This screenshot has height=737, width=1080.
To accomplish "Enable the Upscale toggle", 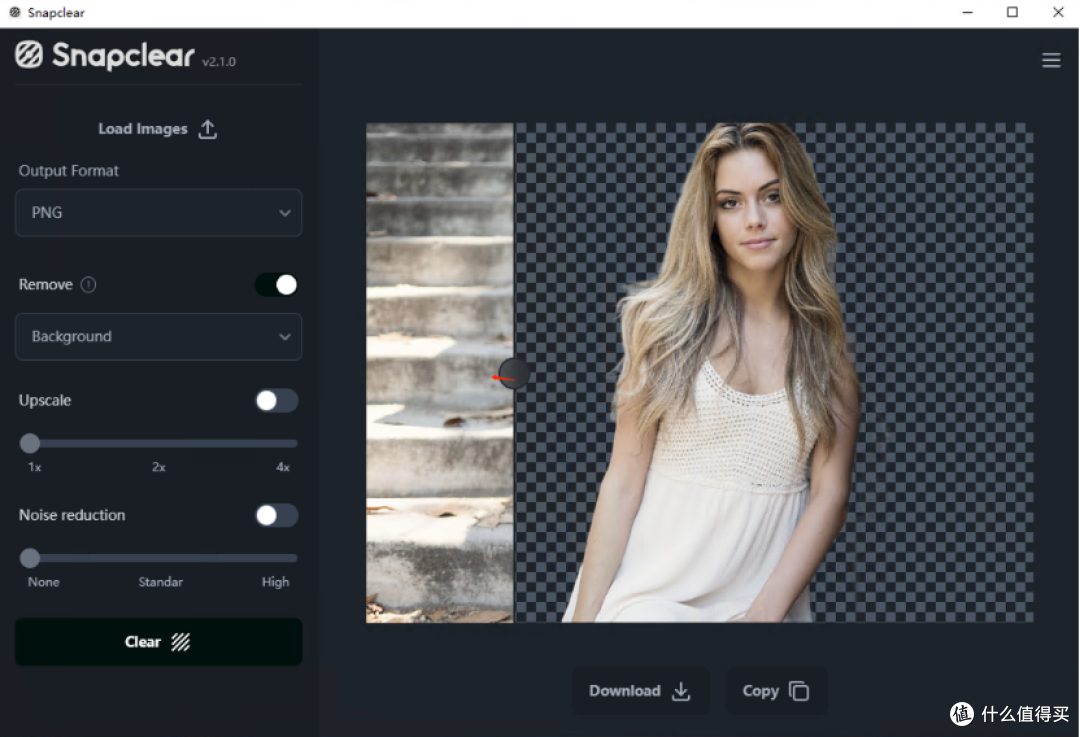I will 277,400.
